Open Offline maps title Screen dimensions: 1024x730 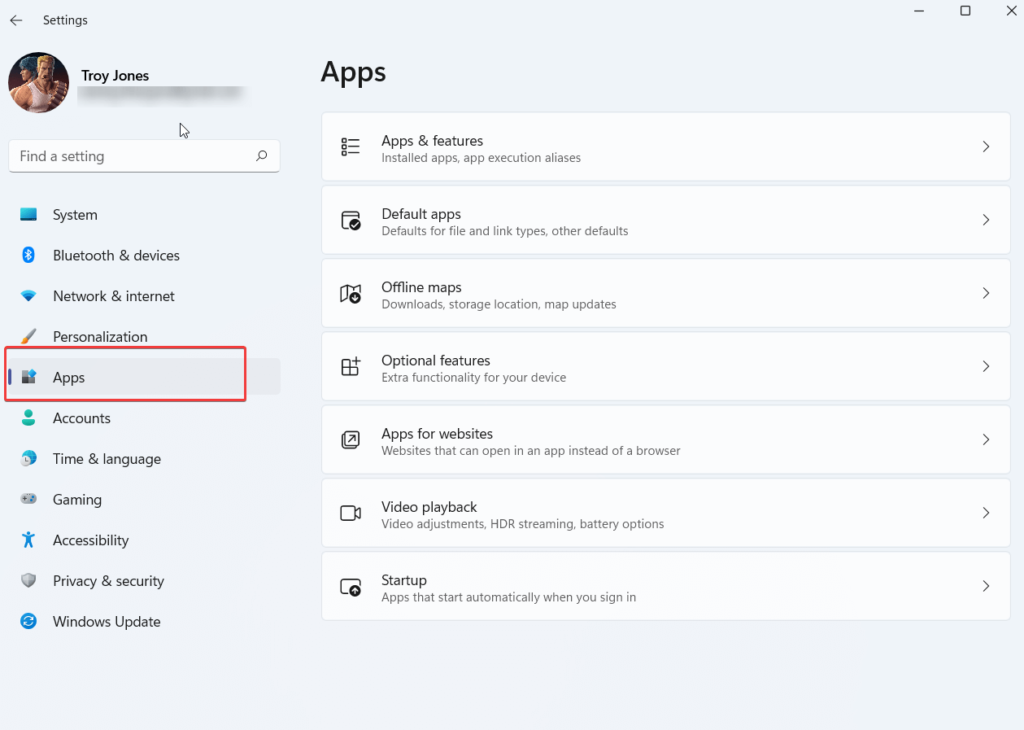[x=421, y=287]
